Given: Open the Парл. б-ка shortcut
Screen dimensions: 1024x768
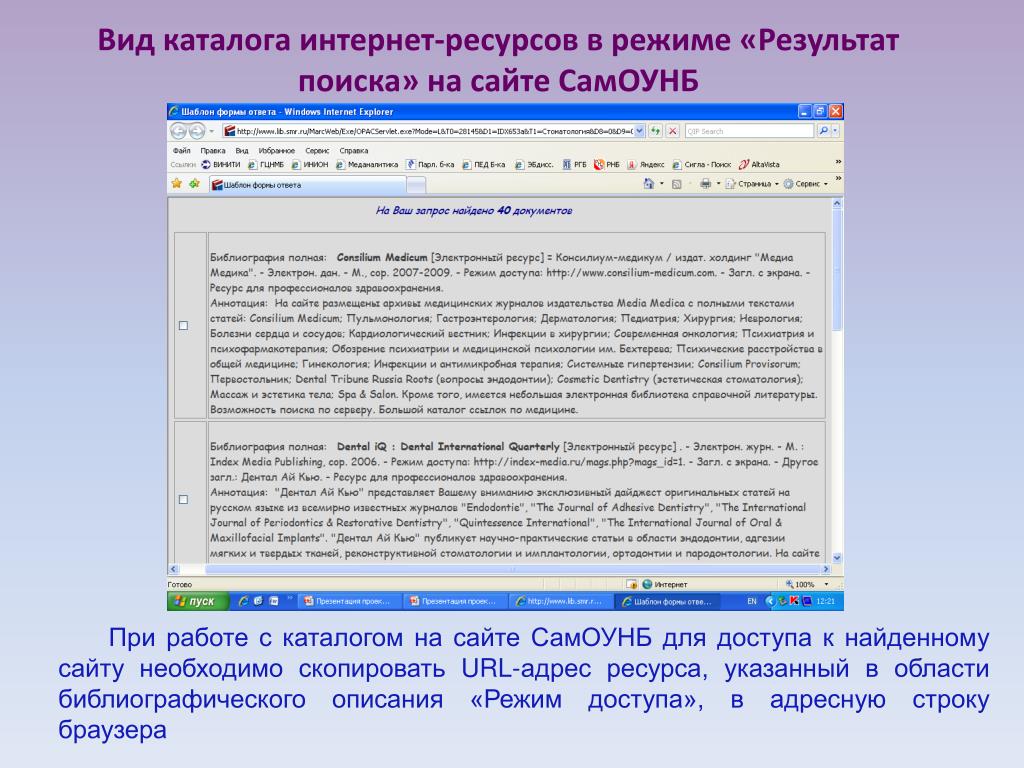Looking at the screenshot, I should tap(430, 165).
